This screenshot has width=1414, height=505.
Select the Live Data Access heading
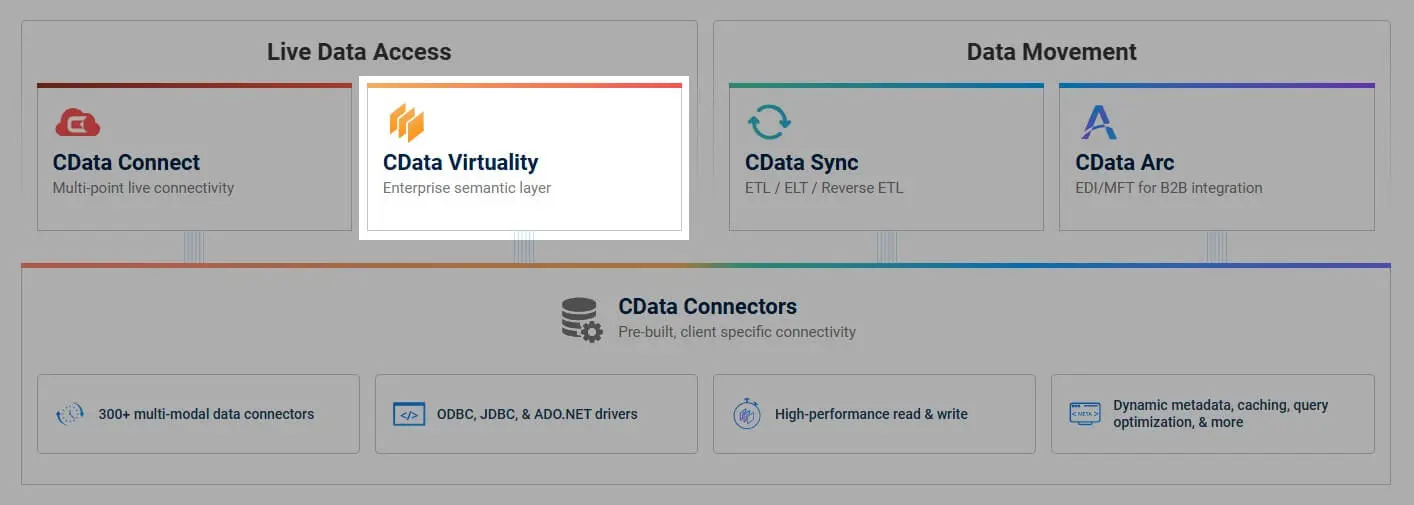[x=359, y=52]
